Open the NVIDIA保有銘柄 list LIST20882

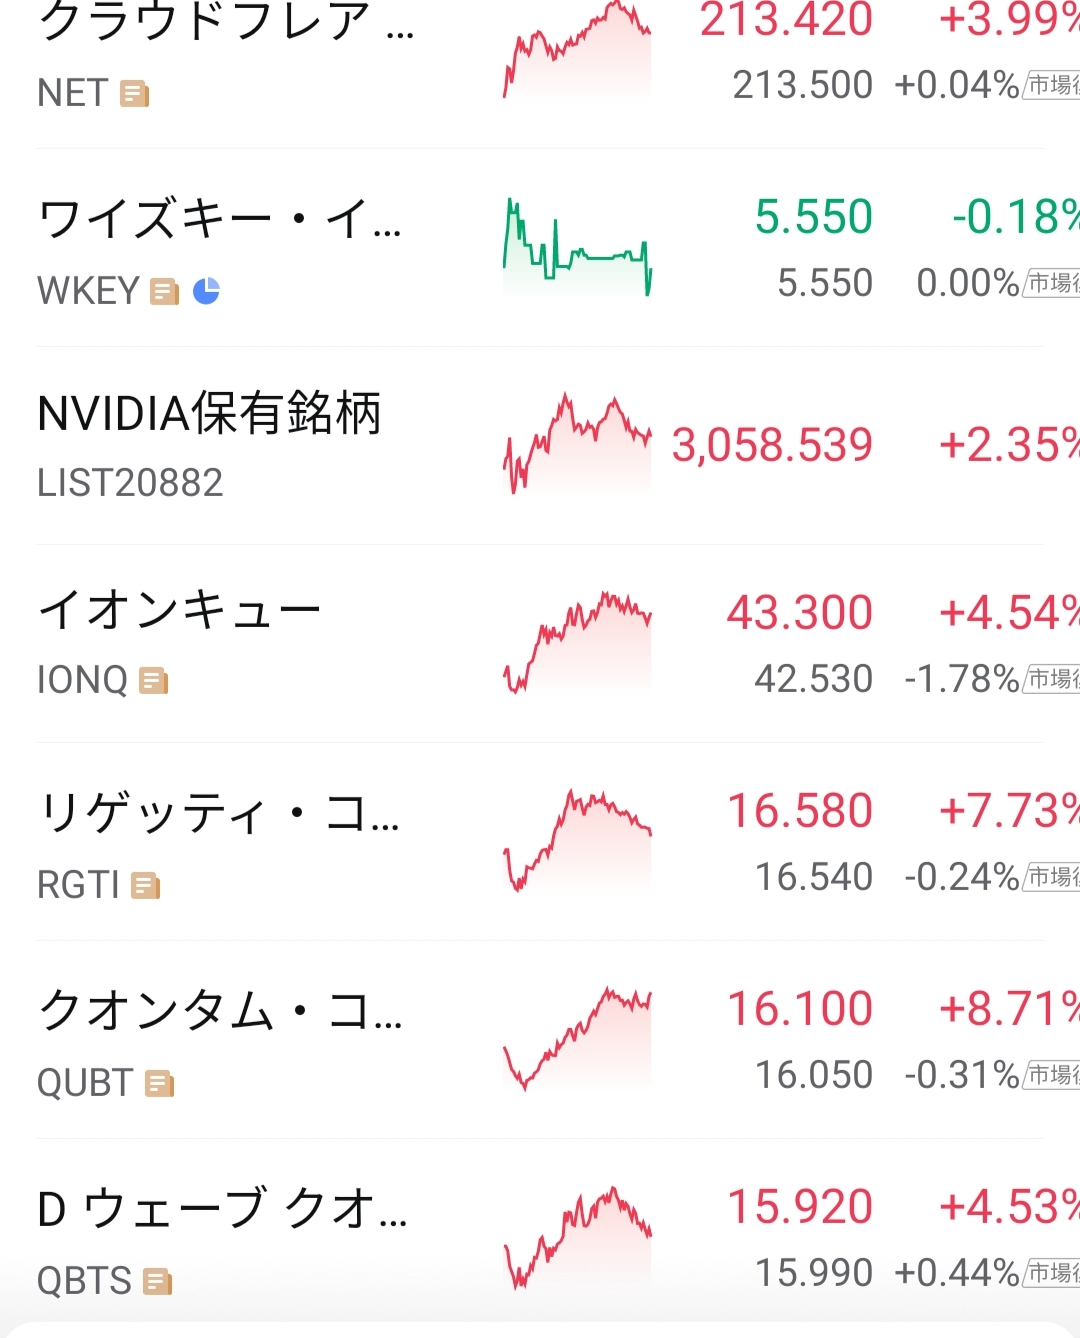click(x=540, y=446)
